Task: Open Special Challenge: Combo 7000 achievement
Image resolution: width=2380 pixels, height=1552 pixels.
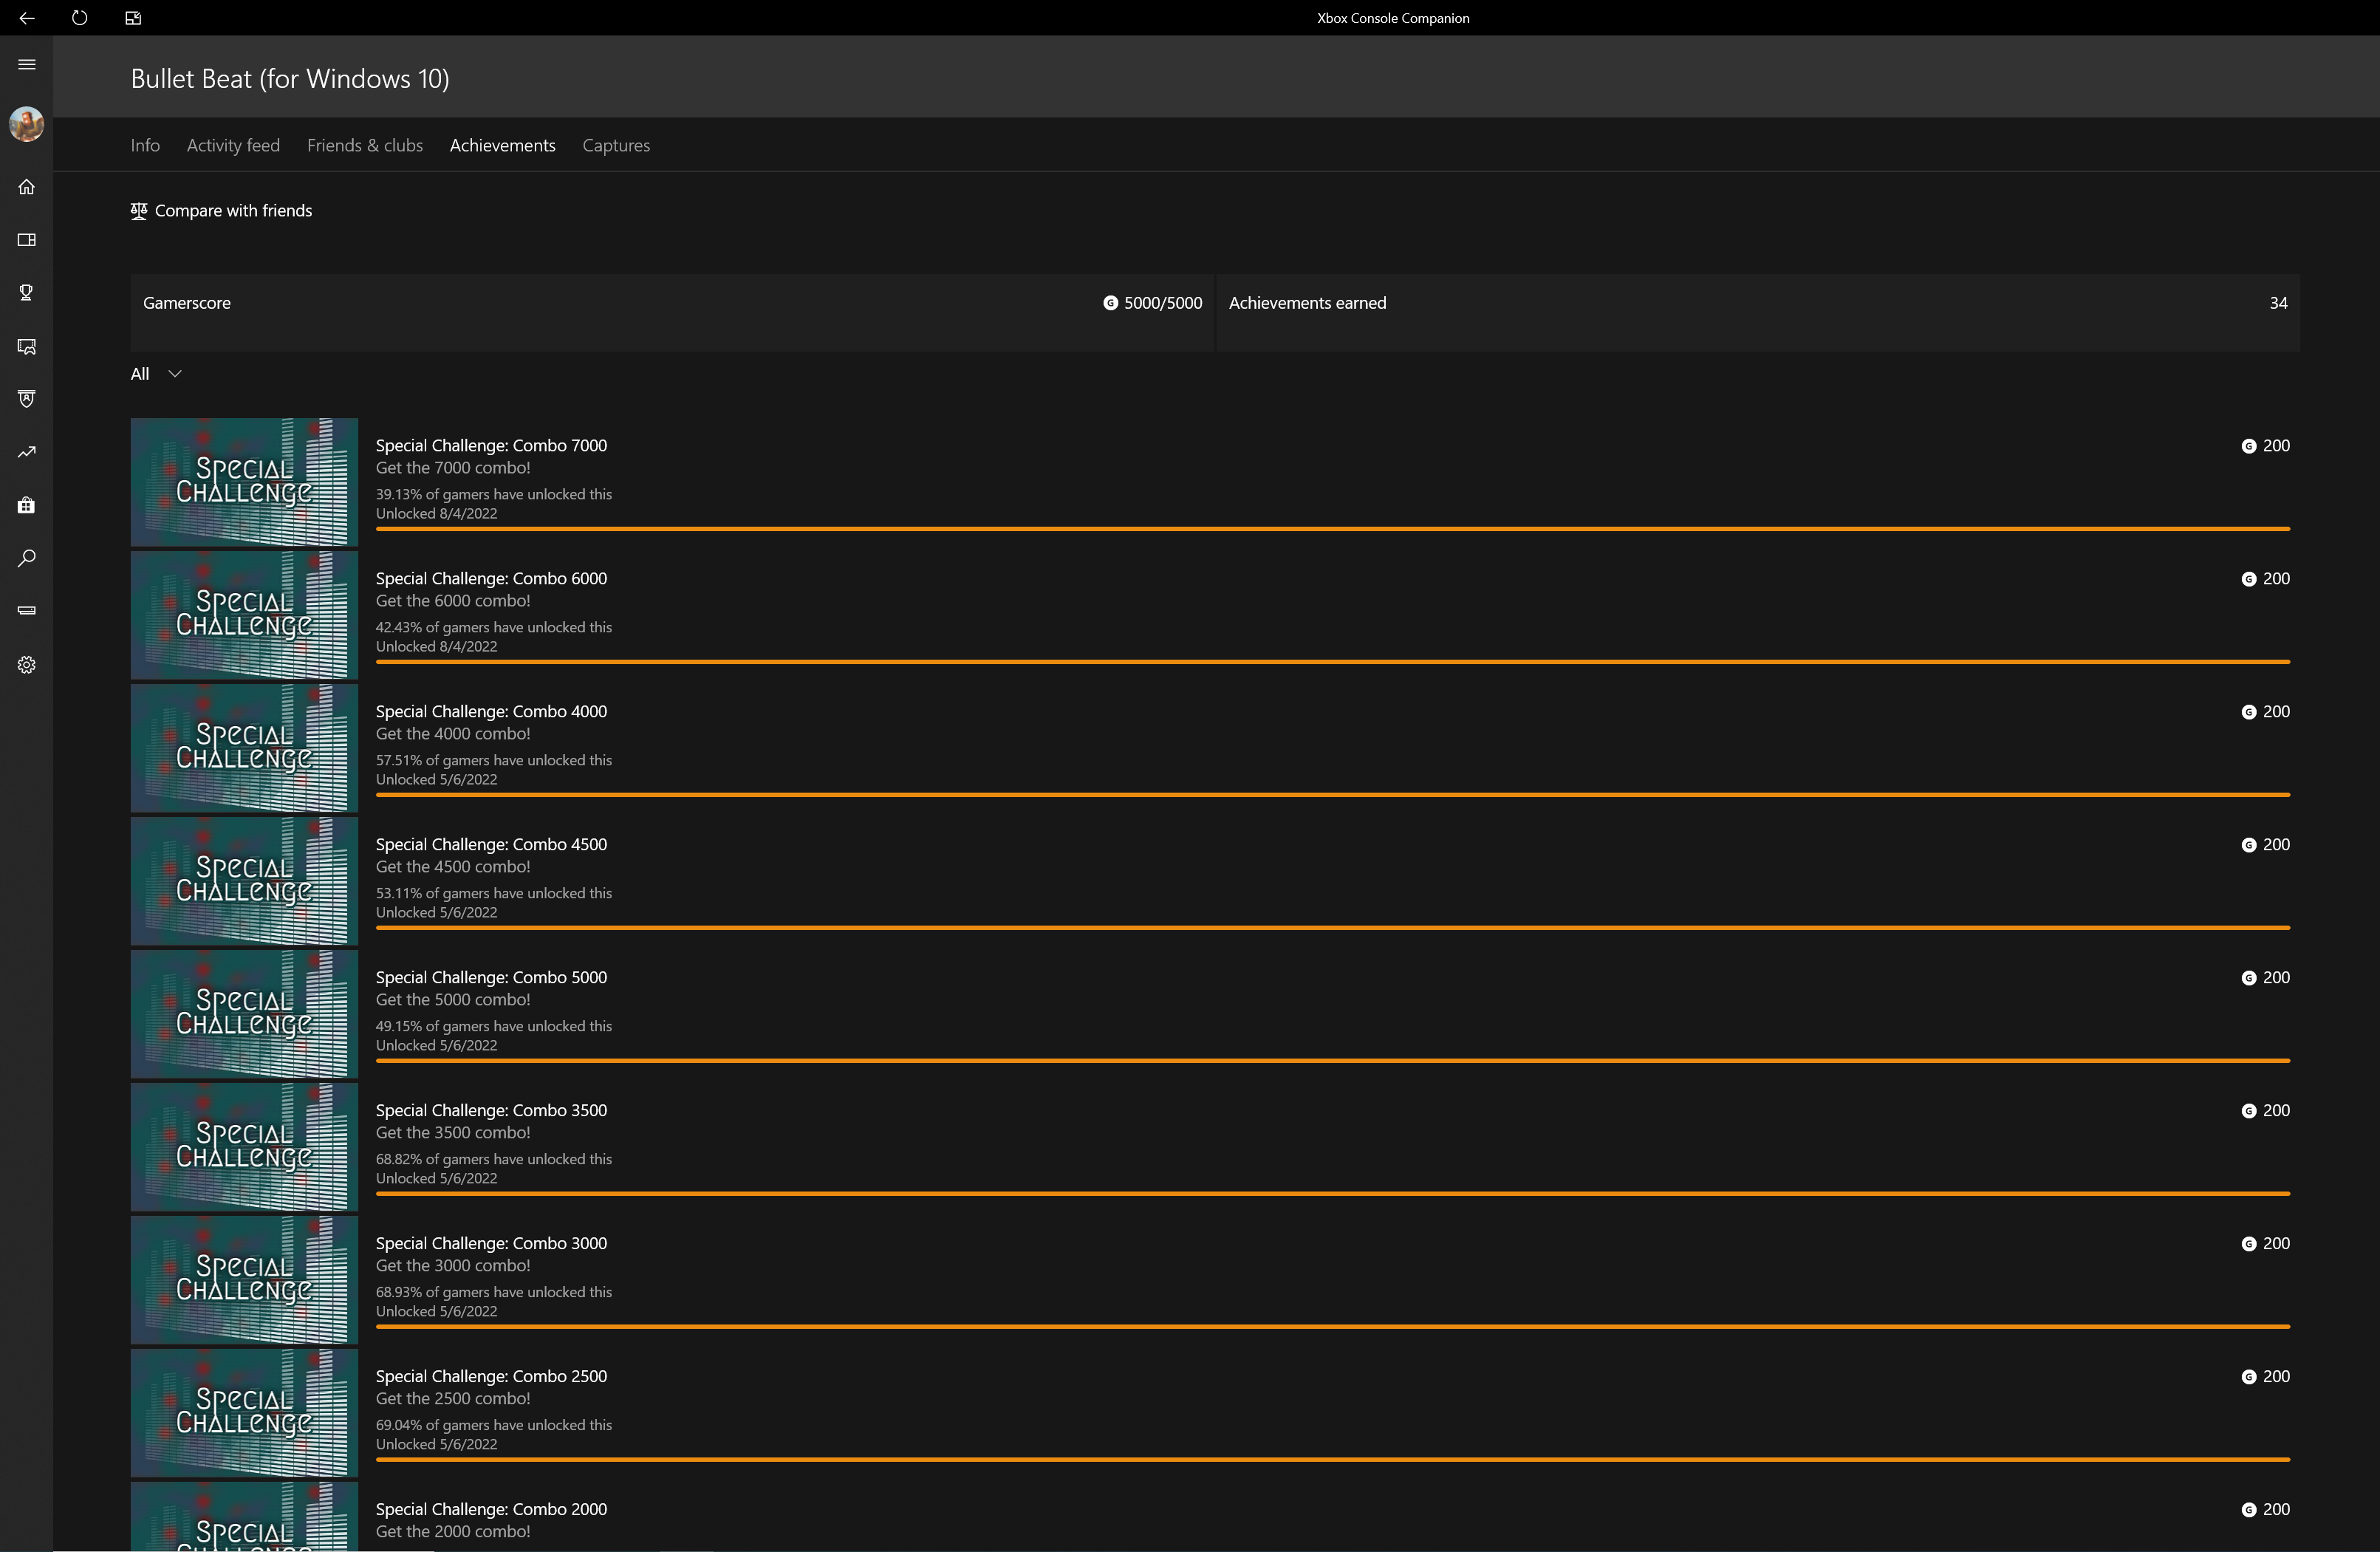Action: [491, 446]
